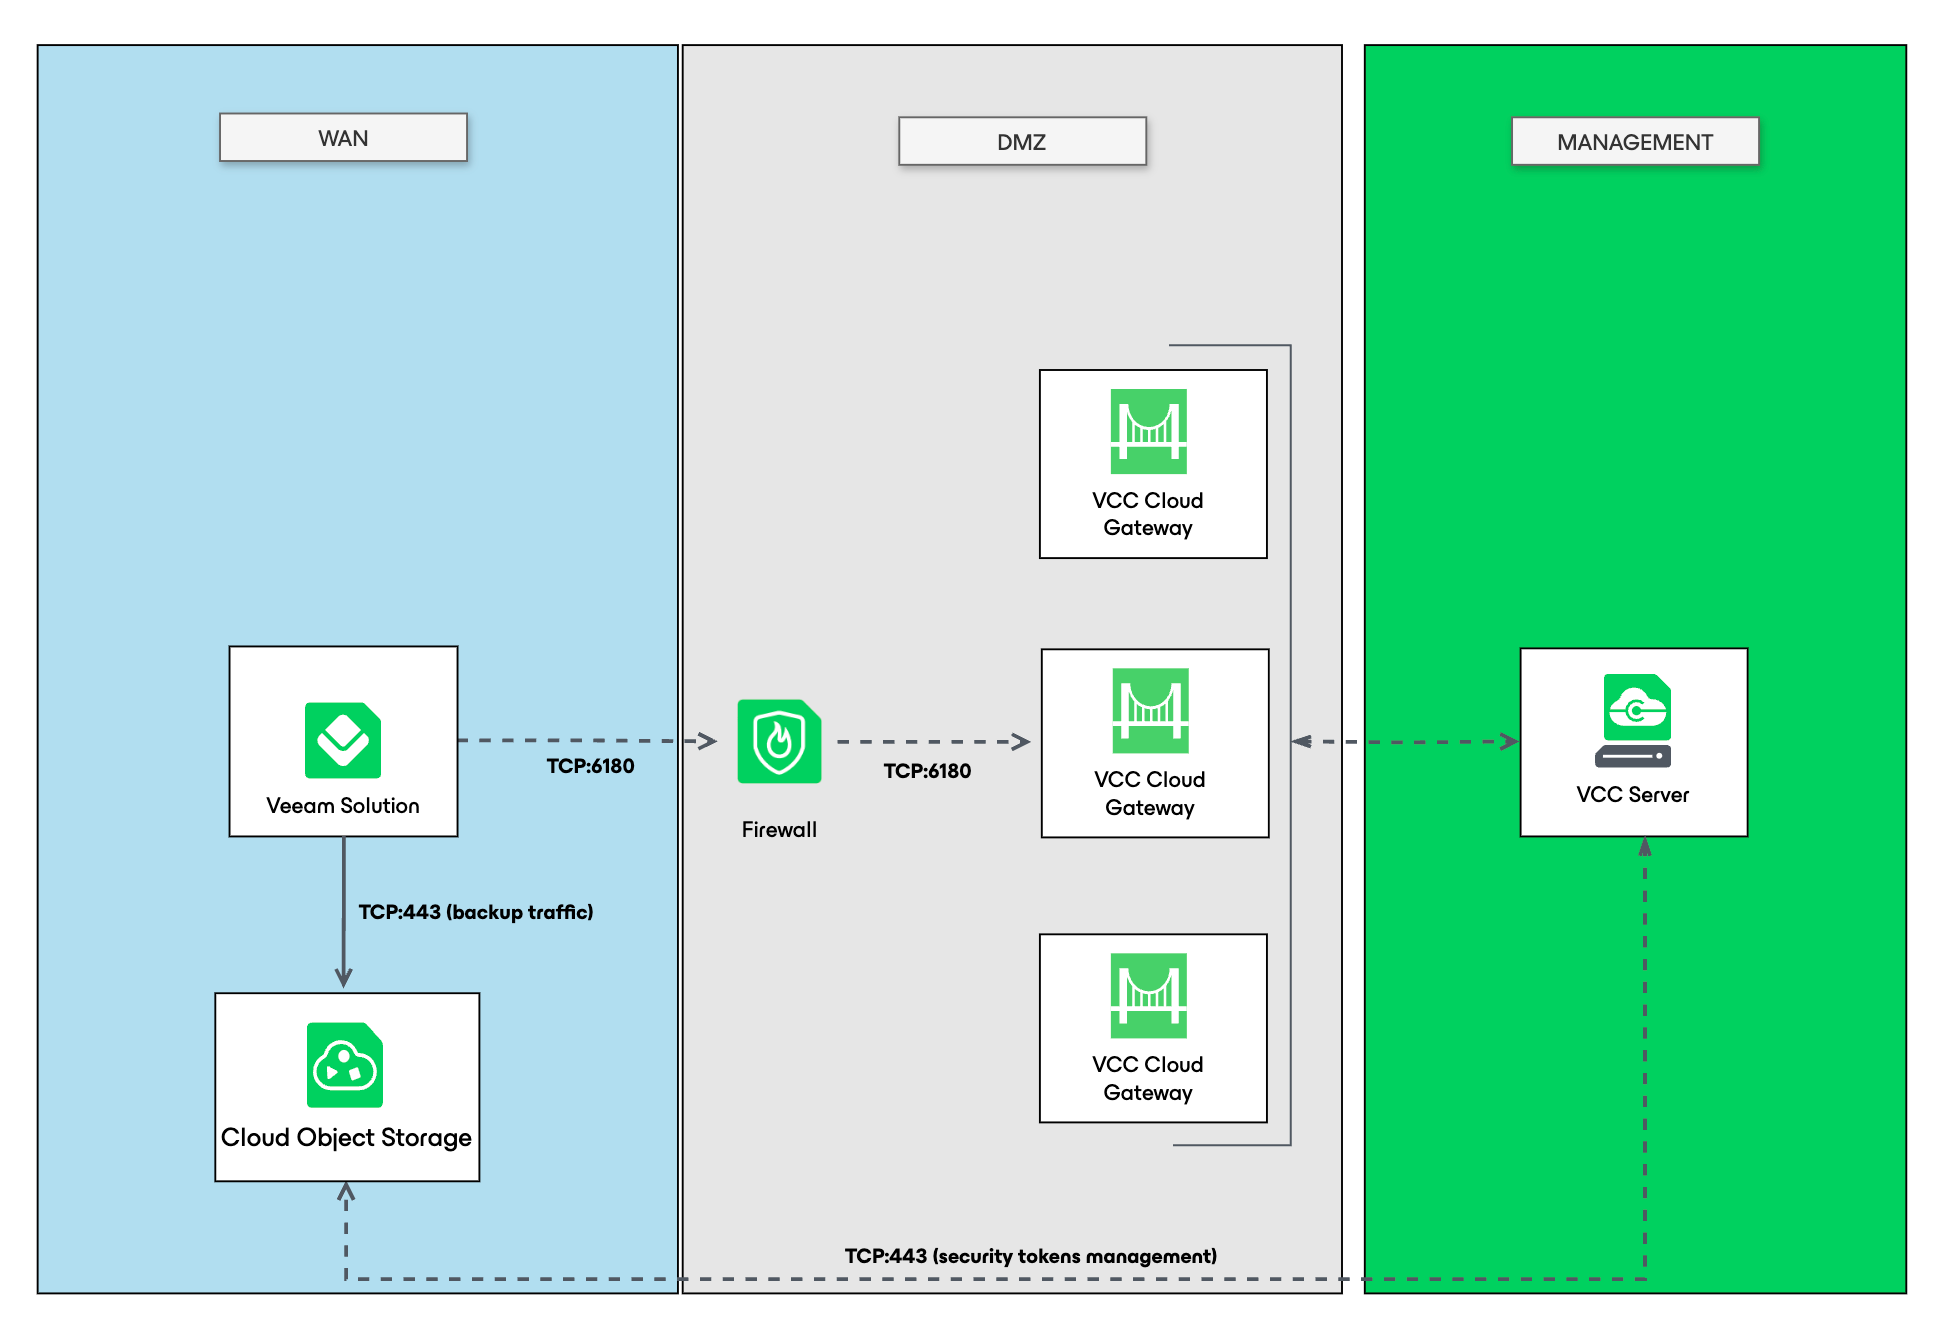Screen dimensions: 1952x1332
Task: Click TCP:6180 label left of Firewall
Action: point(590,766)
